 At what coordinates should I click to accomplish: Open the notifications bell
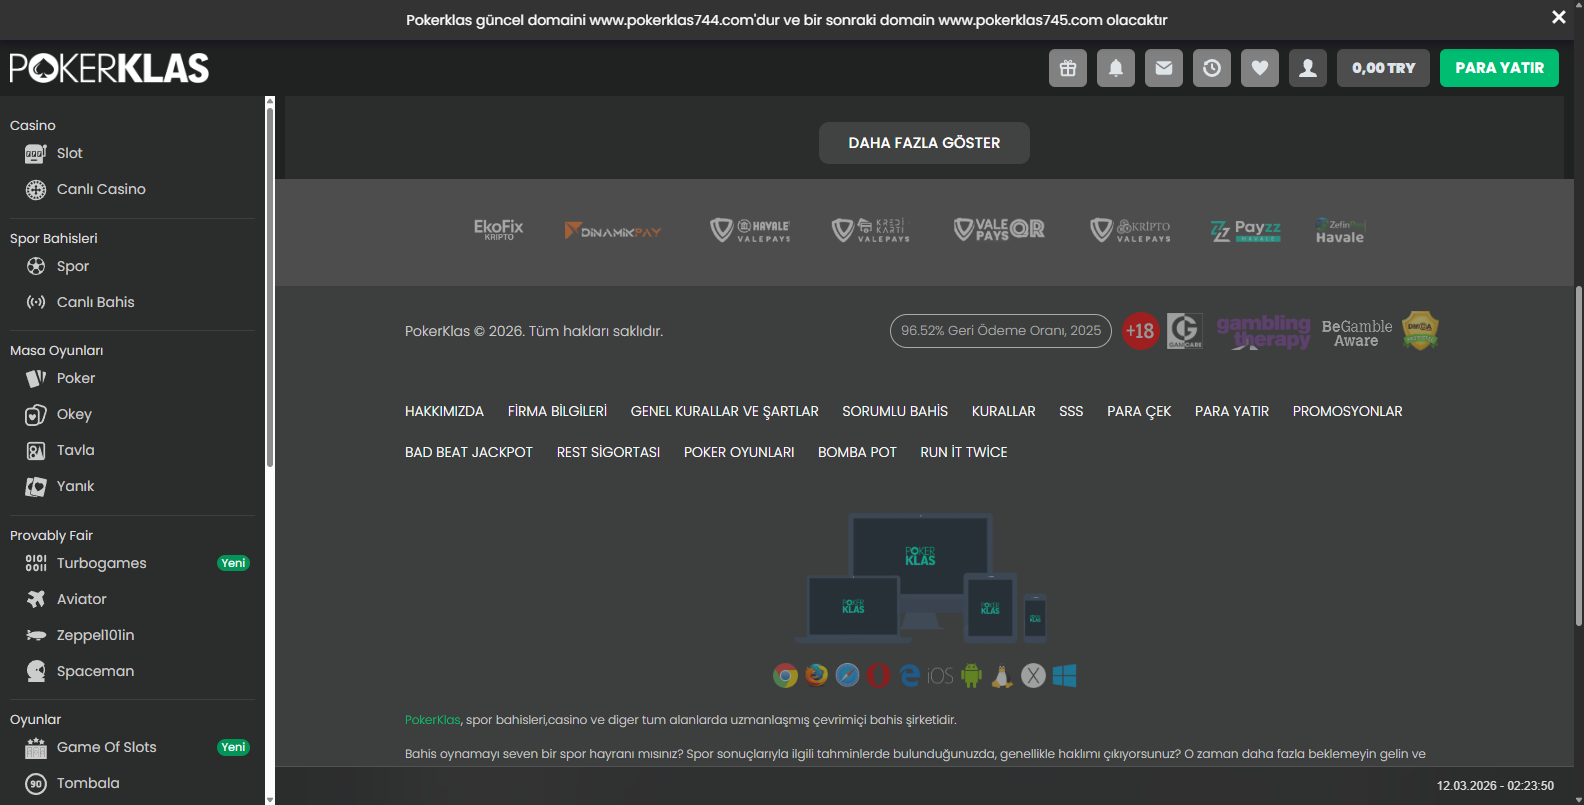pos(1116,68)
